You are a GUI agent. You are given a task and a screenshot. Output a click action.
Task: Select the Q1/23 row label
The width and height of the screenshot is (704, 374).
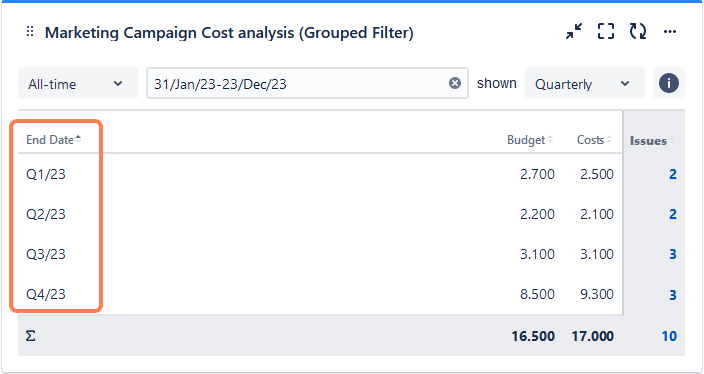pos(46,174)
